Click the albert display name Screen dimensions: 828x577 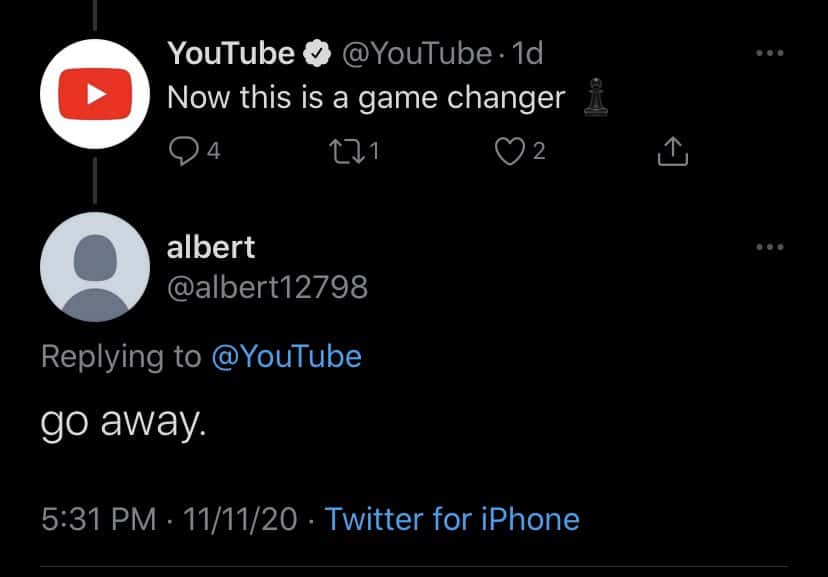[x=211, y=246]
